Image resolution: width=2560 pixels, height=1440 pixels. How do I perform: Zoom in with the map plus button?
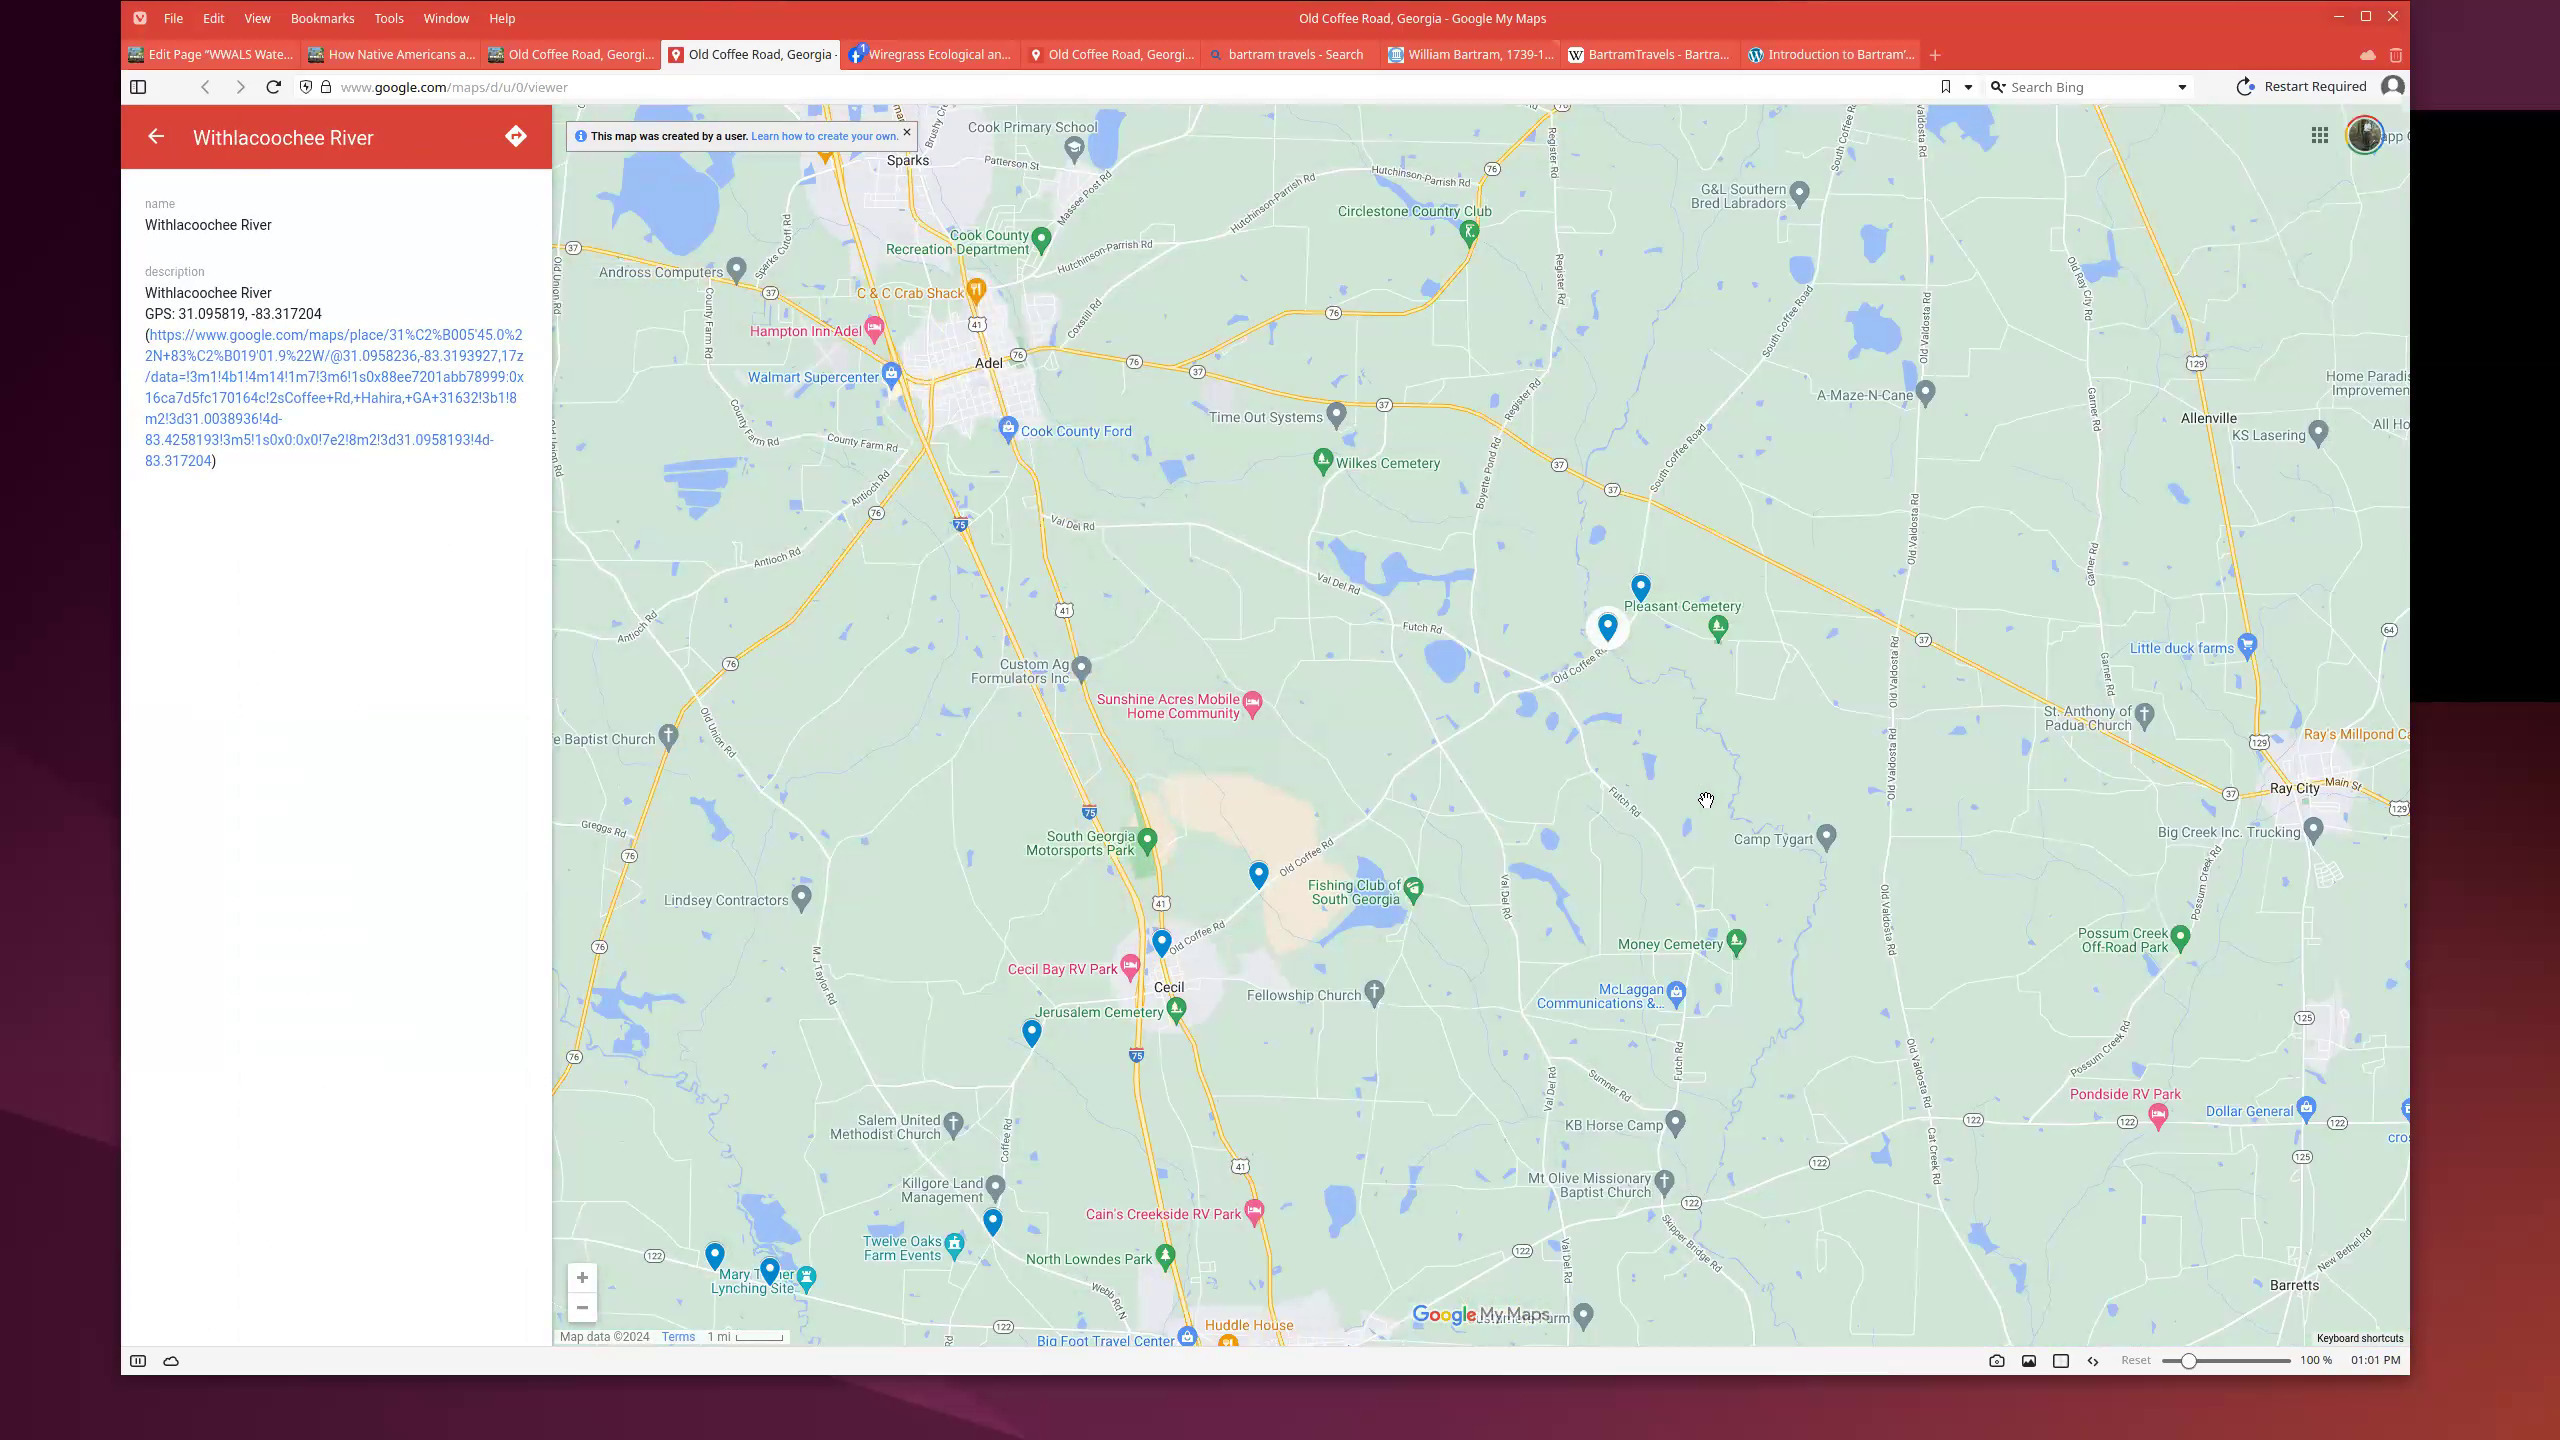(582, 1278)
